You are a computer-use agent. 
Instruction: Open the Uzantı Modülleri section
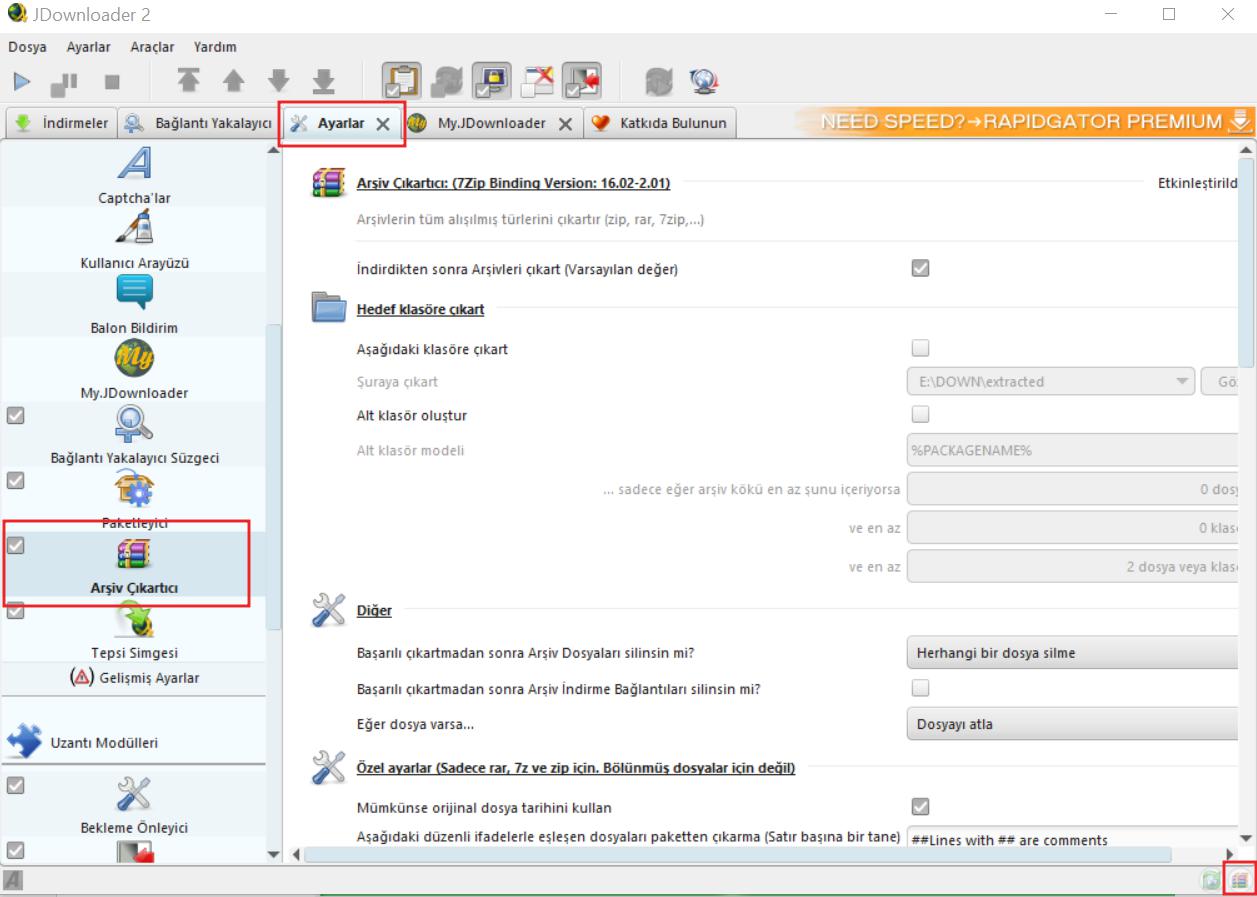tap(134, 742)
